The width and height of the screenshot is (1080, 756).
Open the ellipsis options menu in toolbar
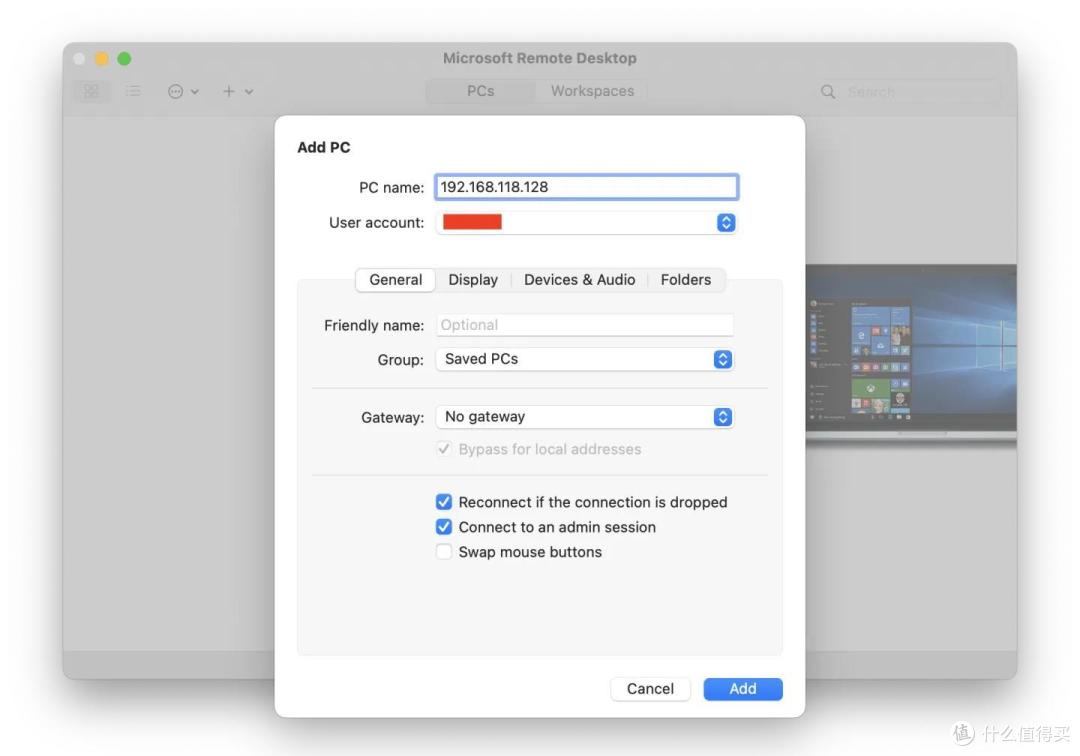point(183,91)
